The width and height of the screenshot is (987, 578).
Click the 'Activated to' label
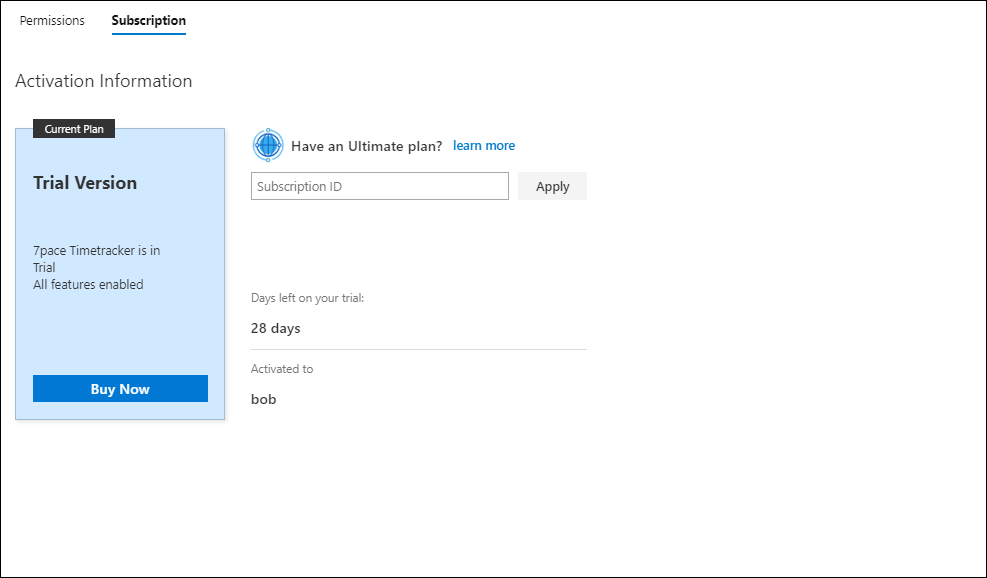[x=282, y=369]
